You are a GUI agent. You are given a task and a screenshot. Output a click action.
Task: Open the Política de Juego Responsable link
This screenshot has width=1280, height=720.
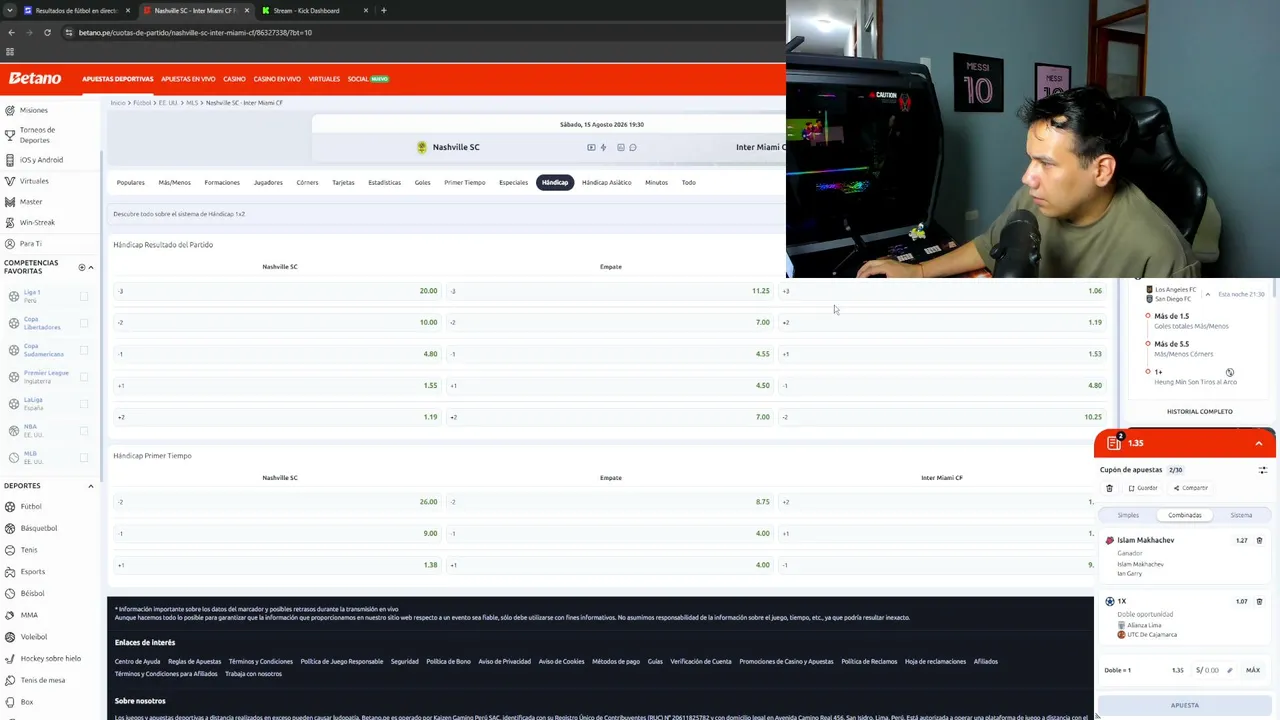click(342, 661)
